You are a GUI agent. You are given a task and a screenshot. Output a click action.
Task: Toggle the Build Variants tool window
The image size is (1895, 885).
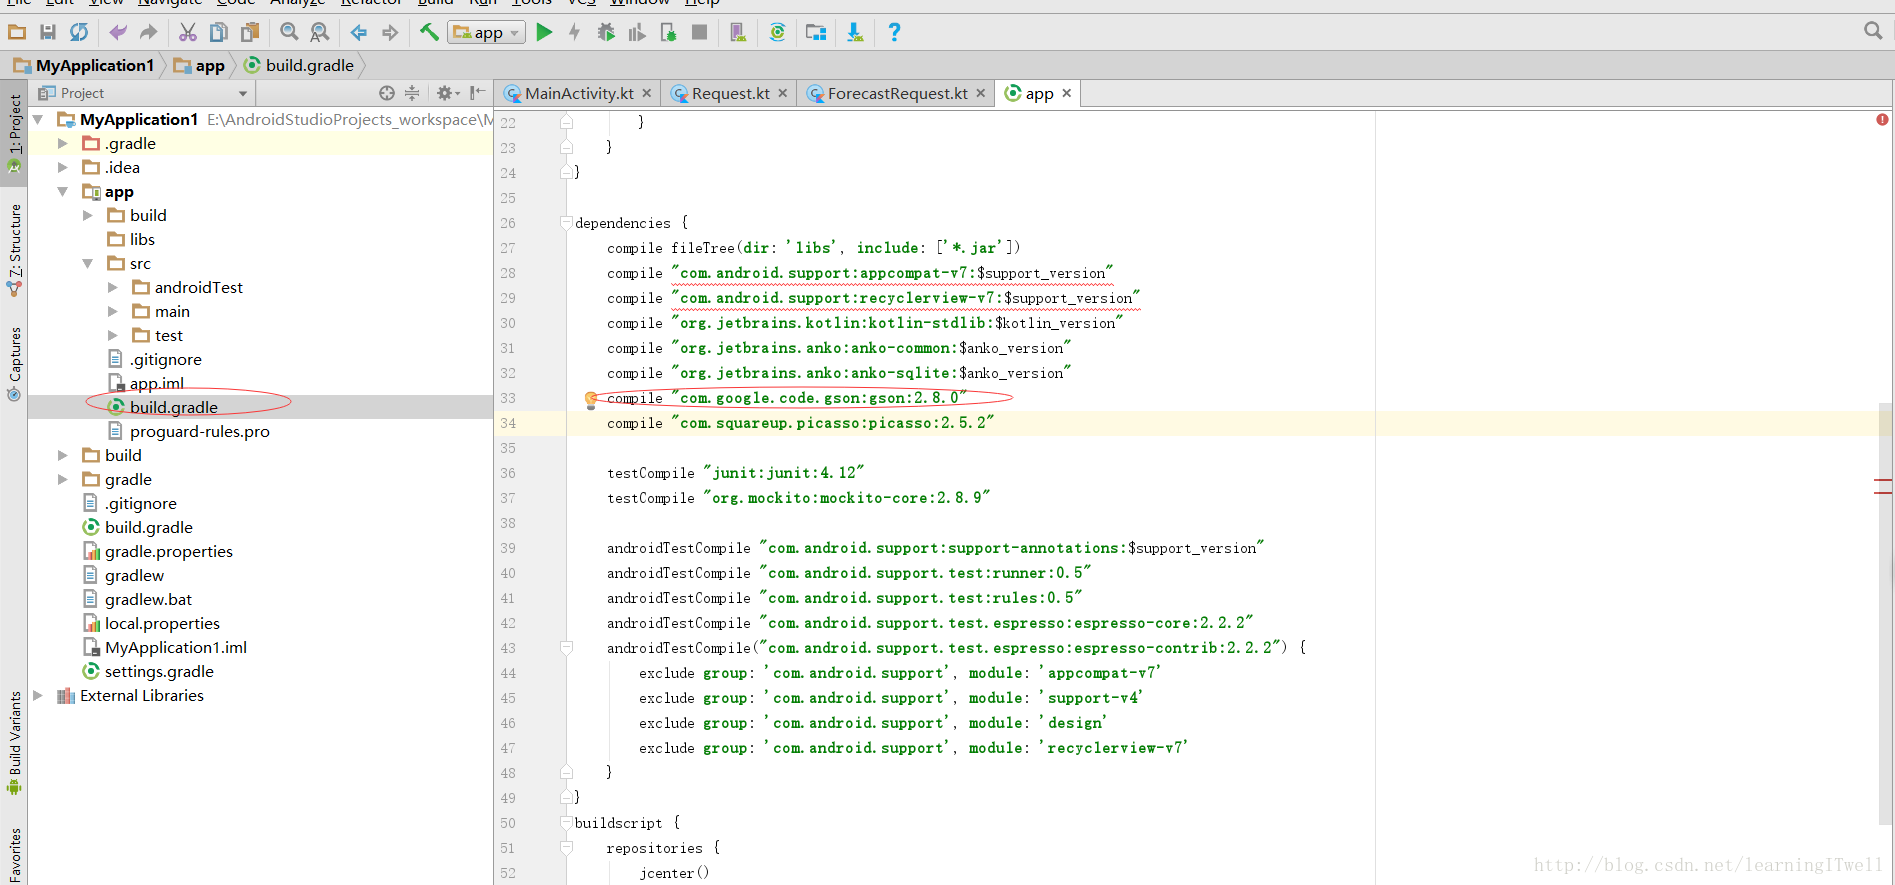(14, 743)
